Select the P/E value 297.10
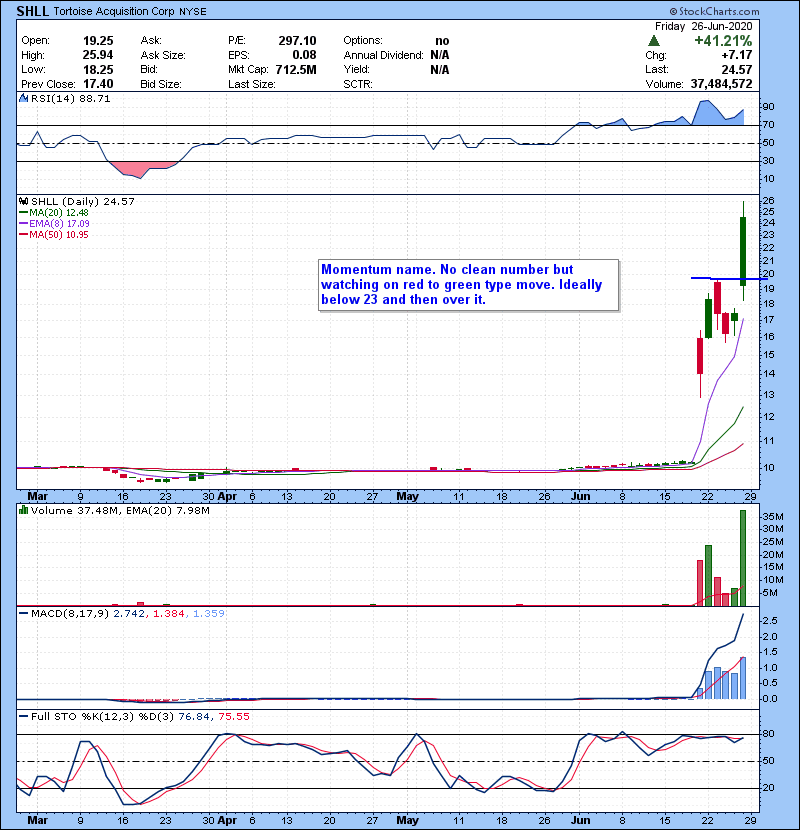Image resolution: width=800 pixels, height=830 pixels. [298, 41]
